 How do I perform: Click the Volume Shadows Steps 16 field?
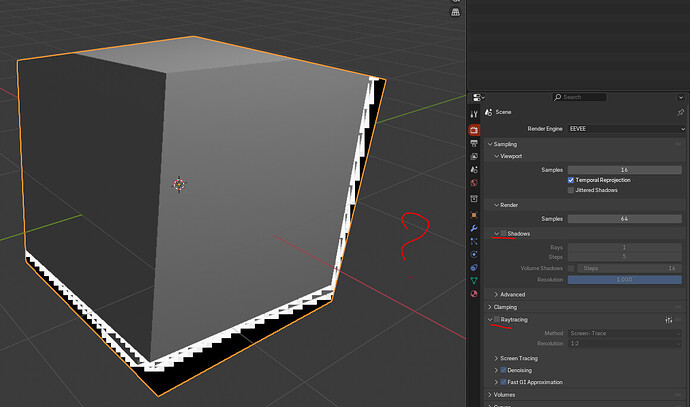click(629, 268)
